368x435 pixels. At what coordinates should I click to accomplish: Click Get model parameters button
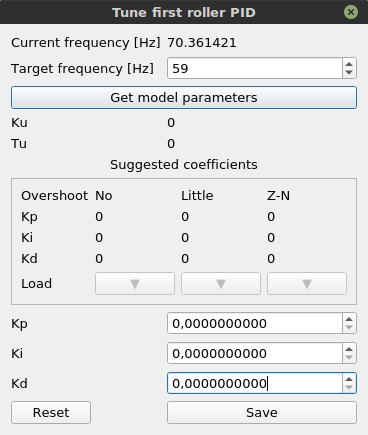click(184, 98)
